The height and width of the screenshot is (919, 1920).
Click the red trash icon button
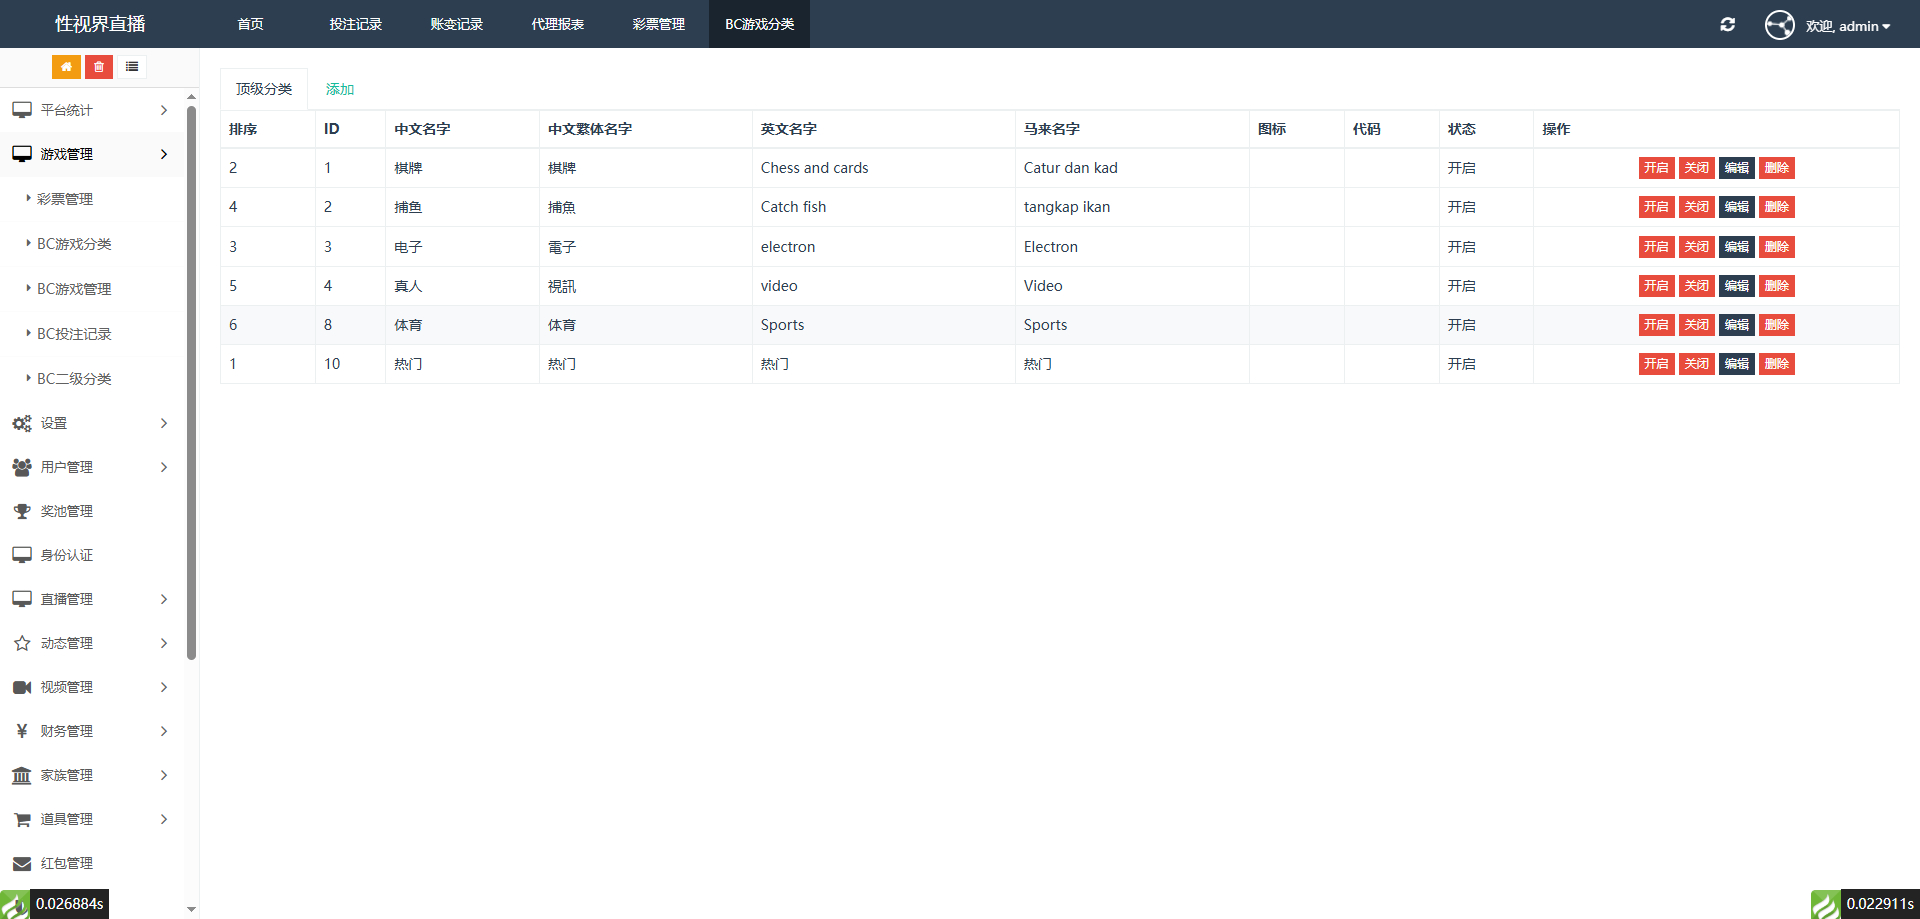(x=99, y=67)
